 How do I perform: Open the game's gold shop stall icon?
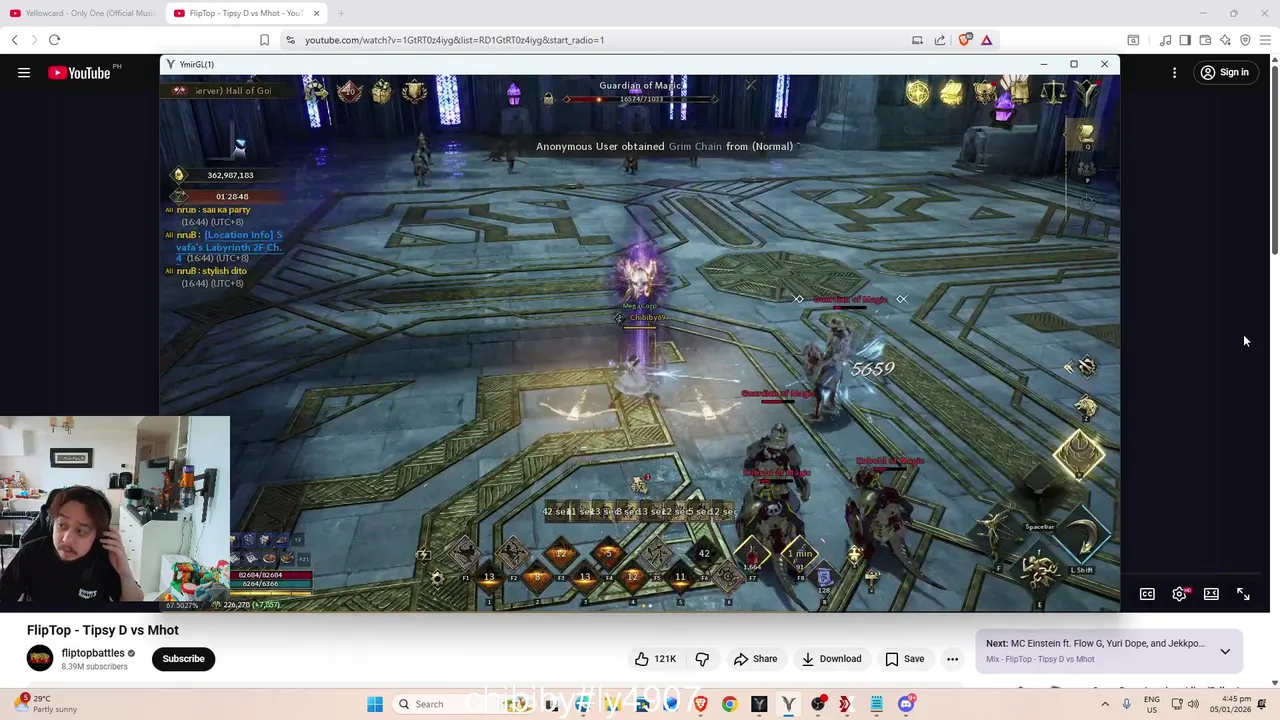point(951,93)
